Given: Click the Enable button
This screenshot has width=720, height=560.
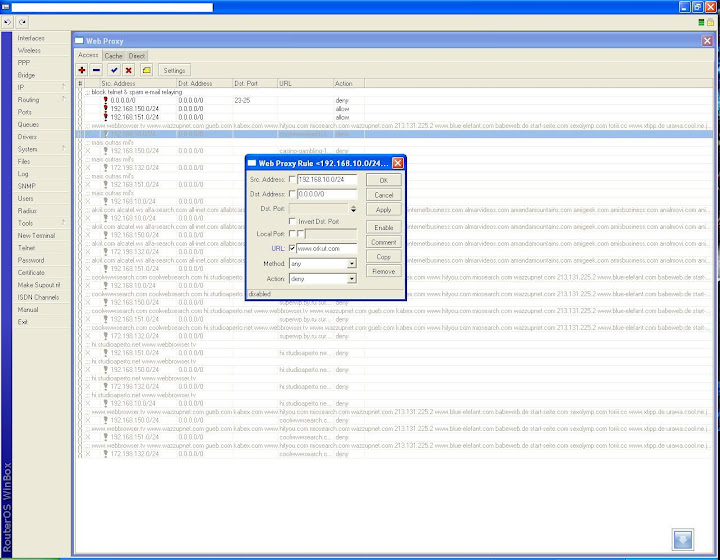Looking at the screenshot, I should 384,228.
